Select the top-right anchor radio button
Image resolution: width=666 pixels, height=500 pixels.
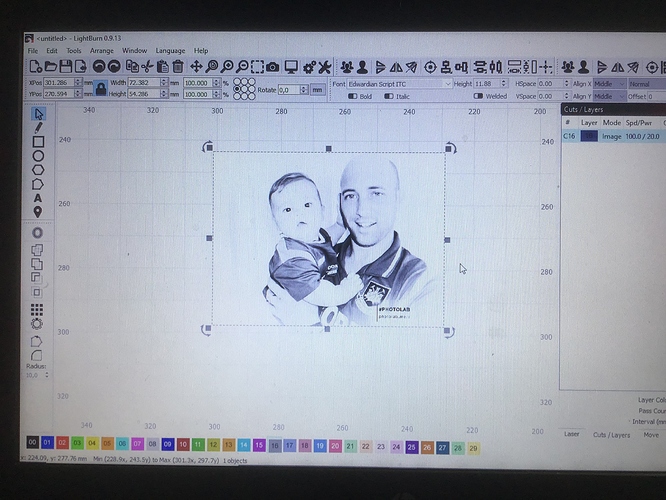point(251,82)
